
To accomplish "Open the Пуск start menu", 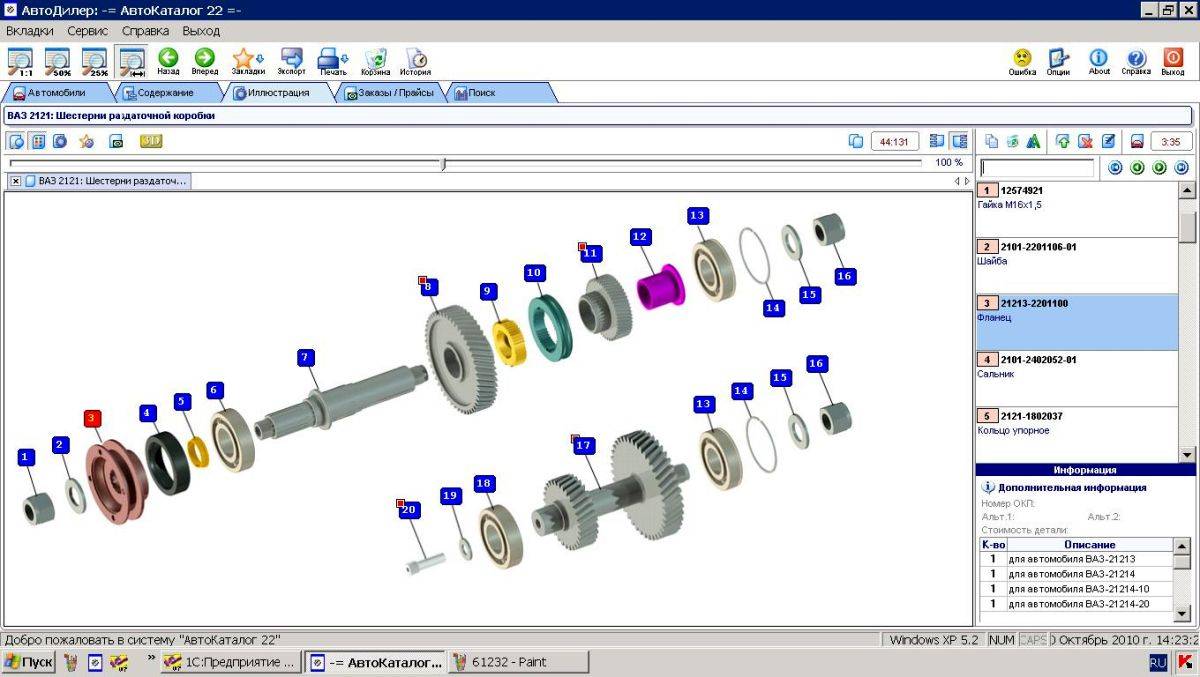I will tap(29, 662).
